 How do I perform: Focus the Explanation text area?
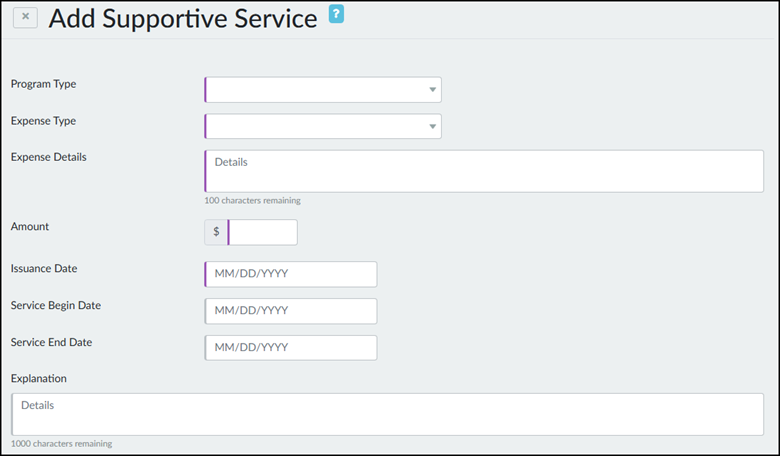(387, 414)
